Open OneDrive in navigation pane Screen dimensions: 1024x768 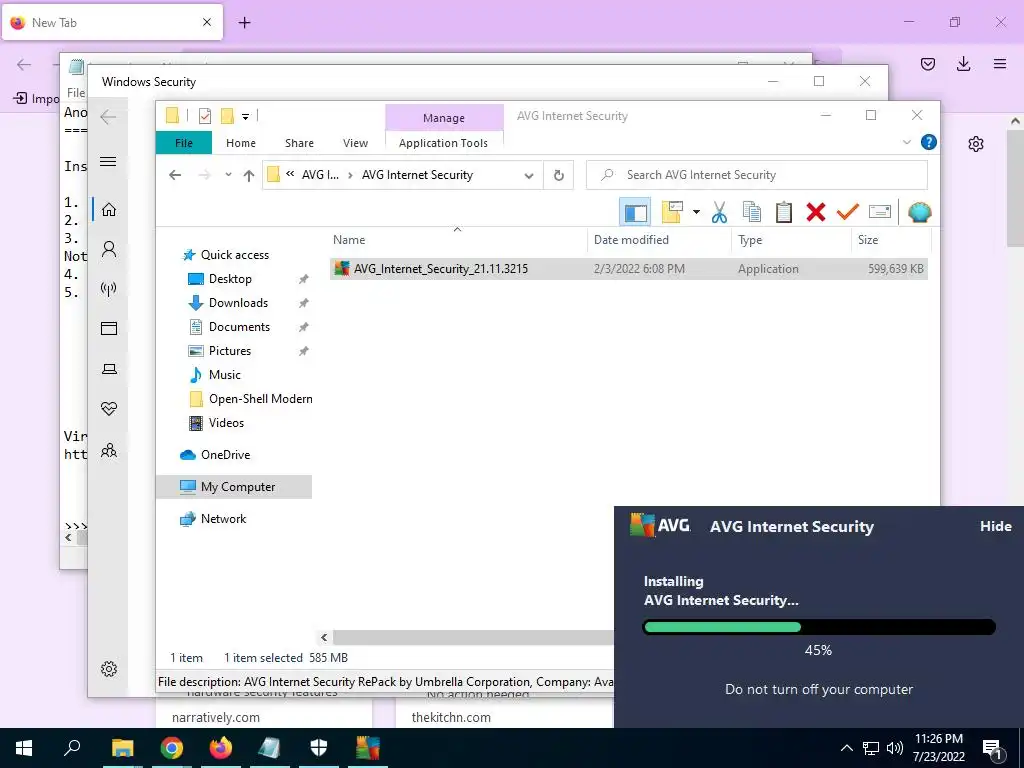pos(225,455)
